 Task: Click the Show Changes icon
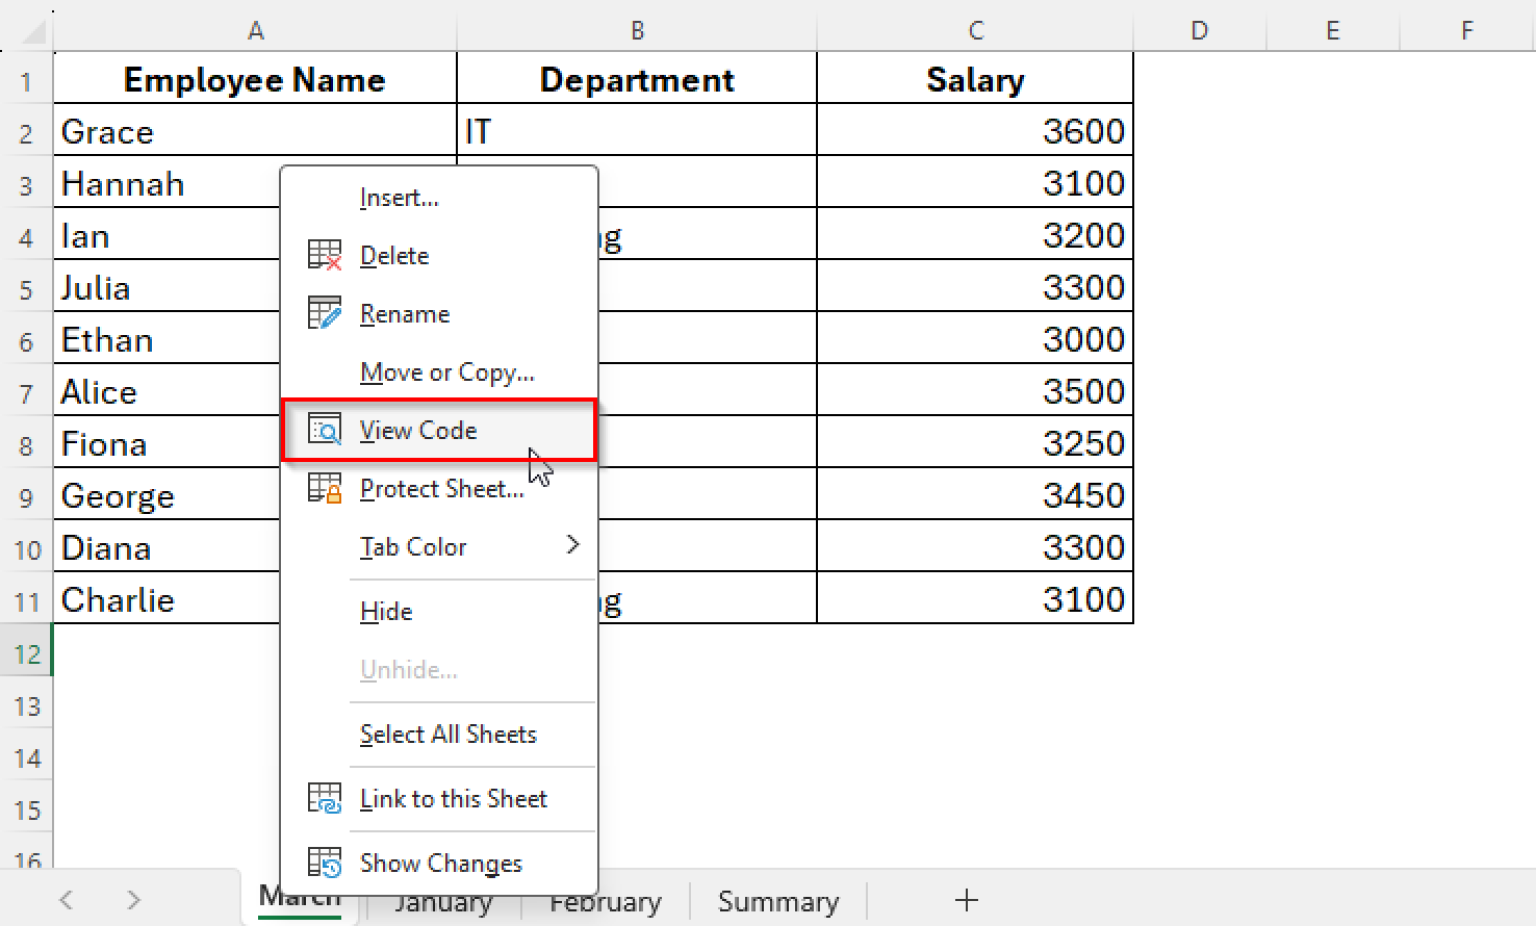pyautogui.click(x=324, y=862)
